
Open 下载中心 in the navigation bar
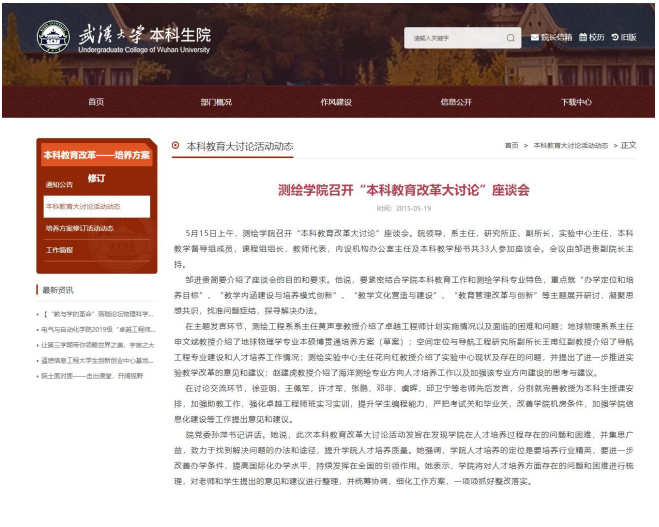[575, 102]
